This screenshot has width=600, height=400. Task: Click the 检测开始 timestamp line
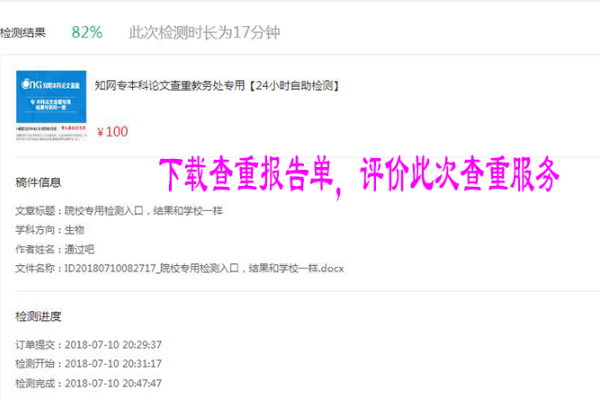(88, 364)
